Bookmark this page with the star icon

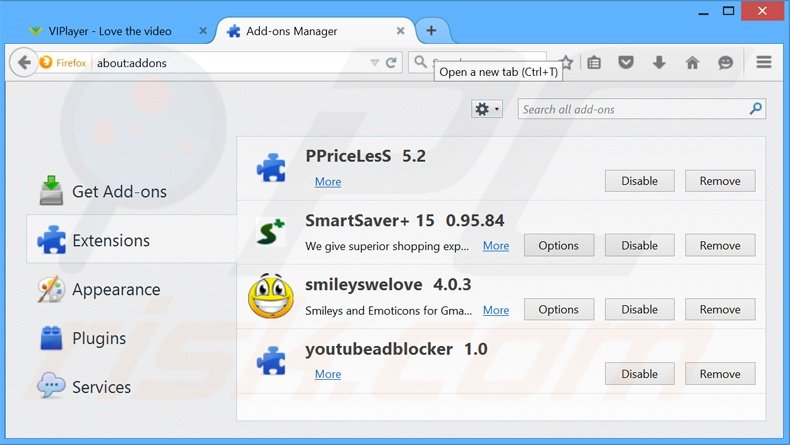pos(566,62)
